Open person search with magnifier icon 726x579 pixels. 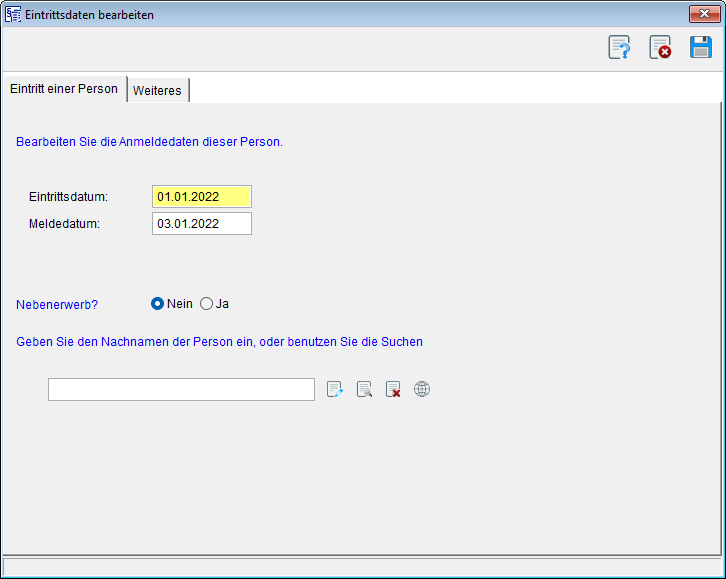tap(364, 390)
